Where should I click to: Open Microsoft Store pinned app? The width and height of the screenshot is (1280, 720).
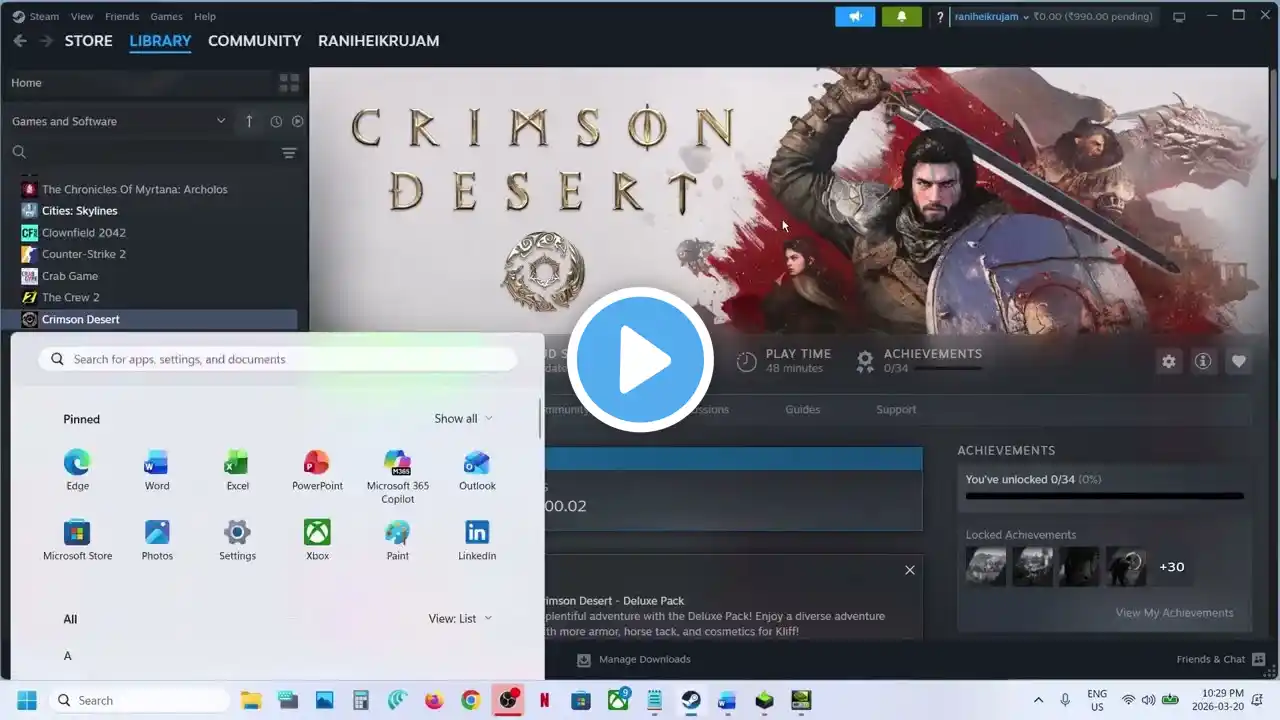point(77,540)
